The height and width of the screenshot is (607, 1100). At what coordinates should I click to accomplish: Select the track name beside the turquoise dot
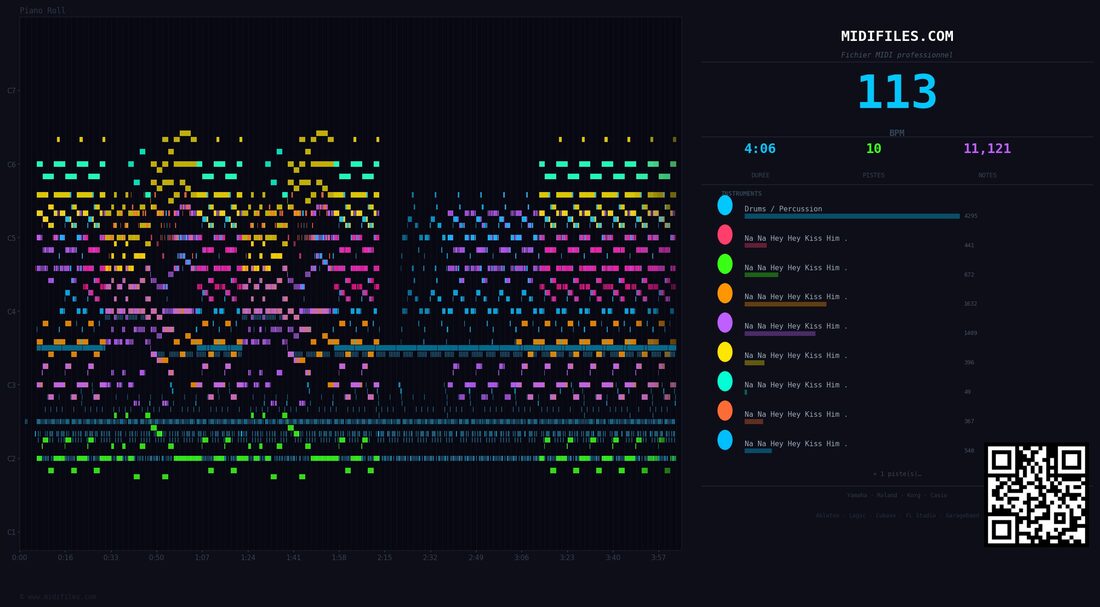(796, 385)
